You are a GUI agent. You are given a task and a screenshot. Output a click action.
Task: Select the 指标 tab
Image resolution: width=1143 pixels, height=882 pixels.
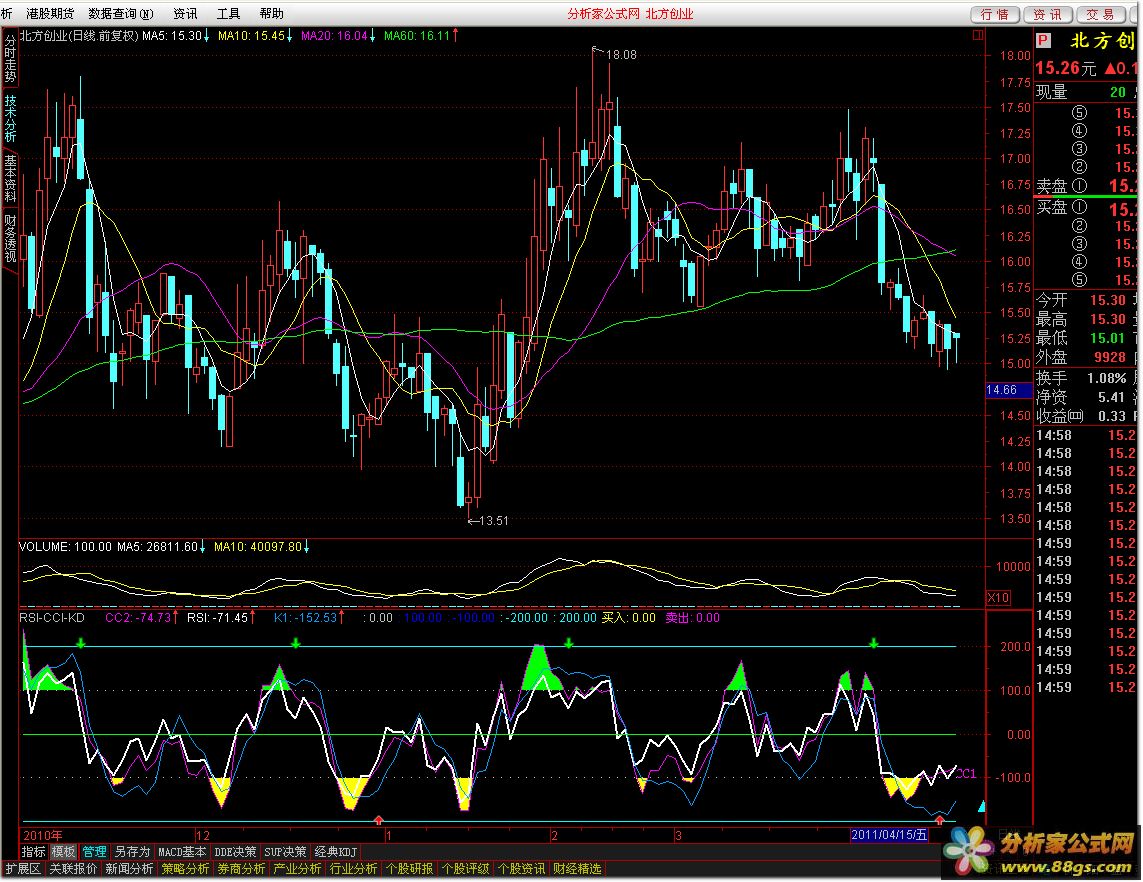(x=34, y=851)
